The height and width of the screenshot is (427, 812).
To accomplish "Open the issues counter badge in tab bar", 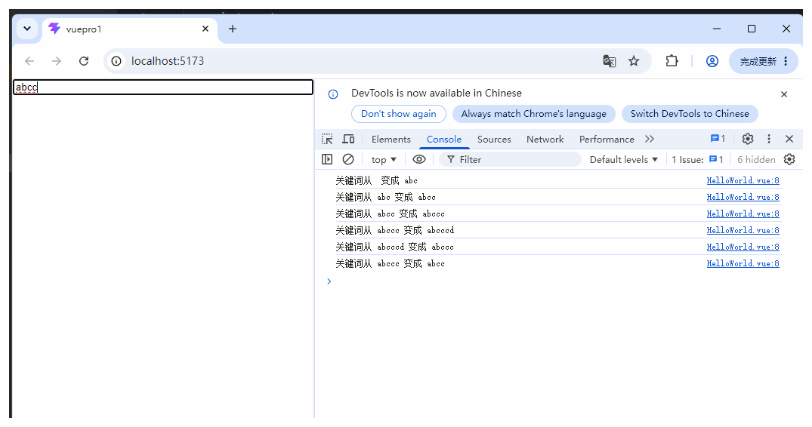I will click(x=718, y=139).
